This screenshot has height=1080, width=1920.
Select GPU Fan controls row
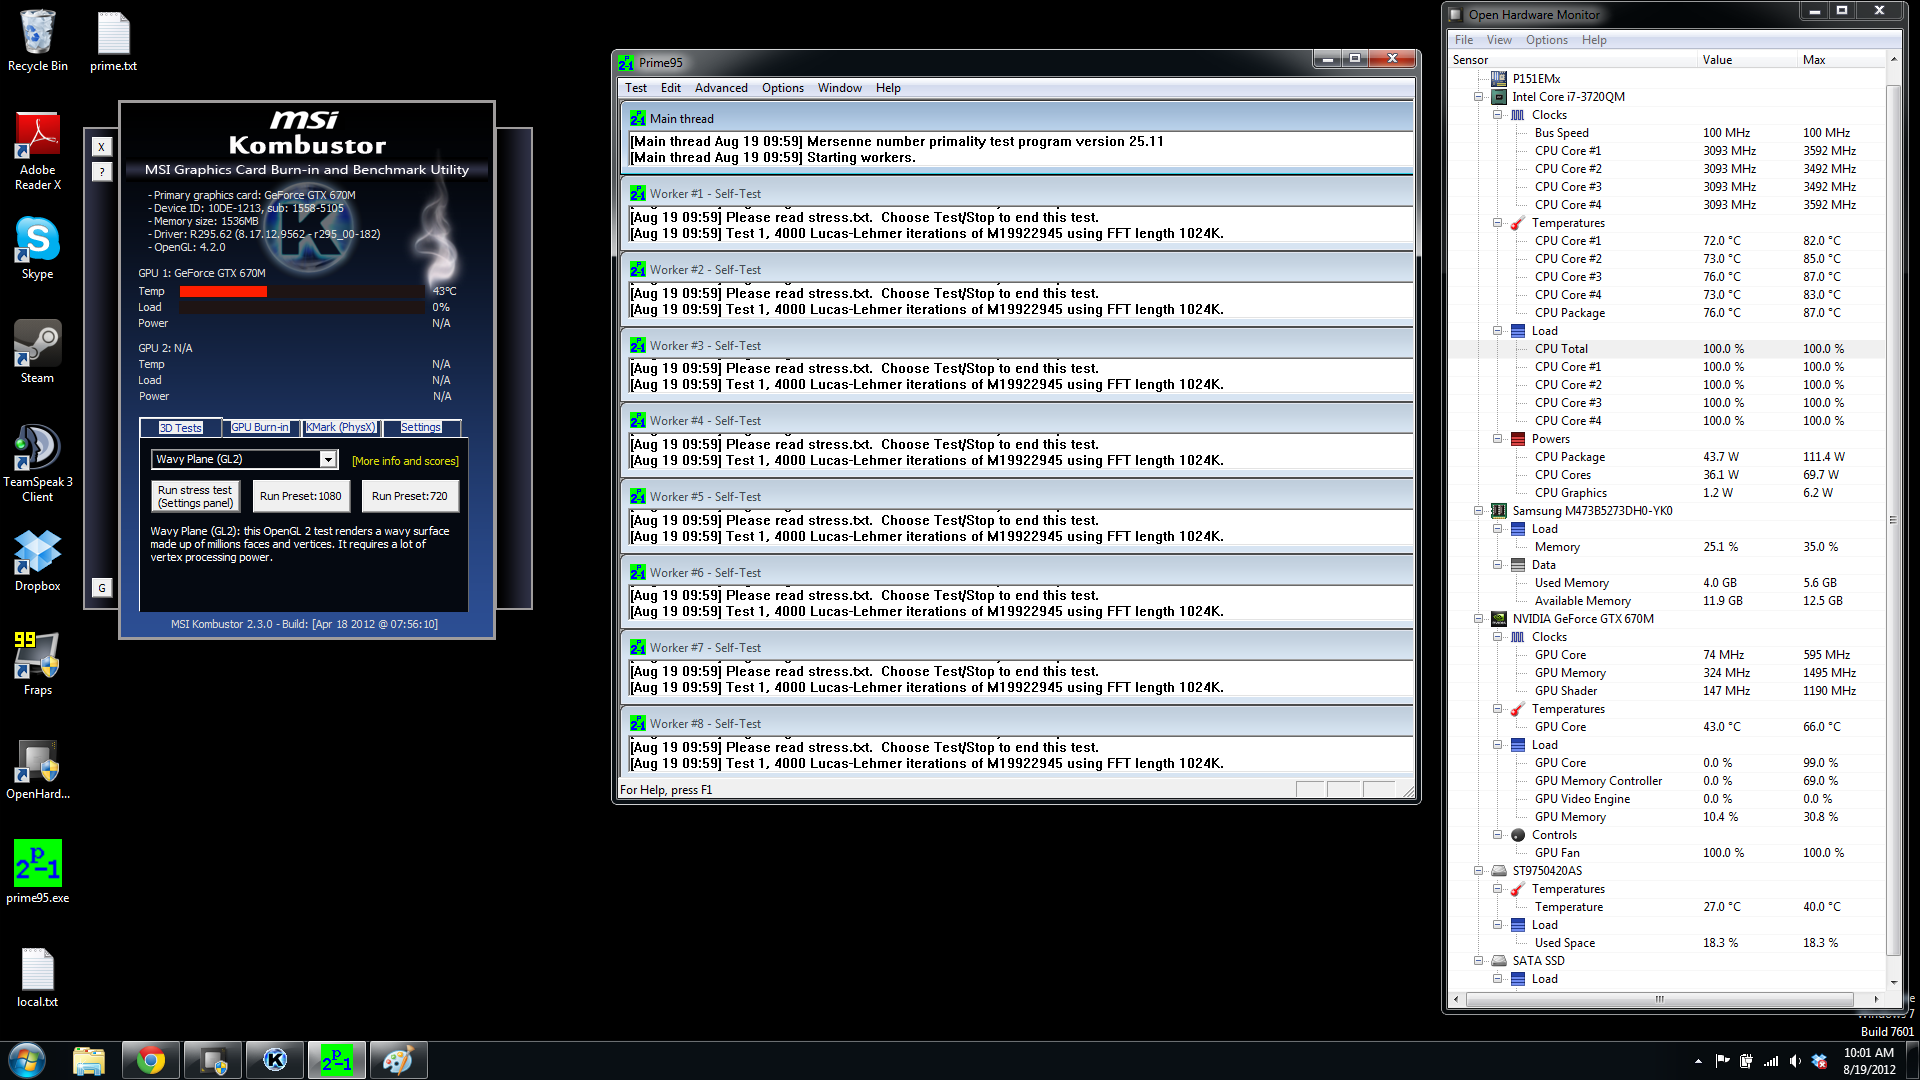point(1667,853)
